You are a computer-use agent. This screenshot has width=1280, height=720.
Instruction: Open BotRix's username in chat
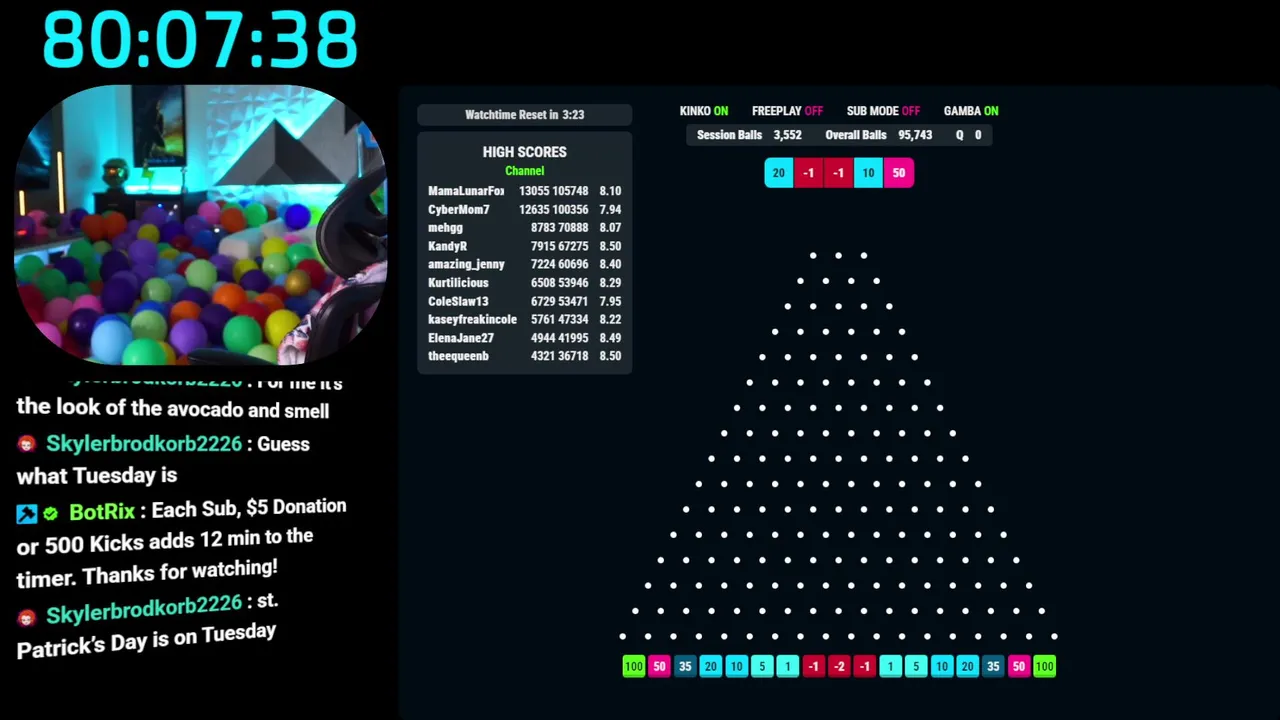(102, 512)
